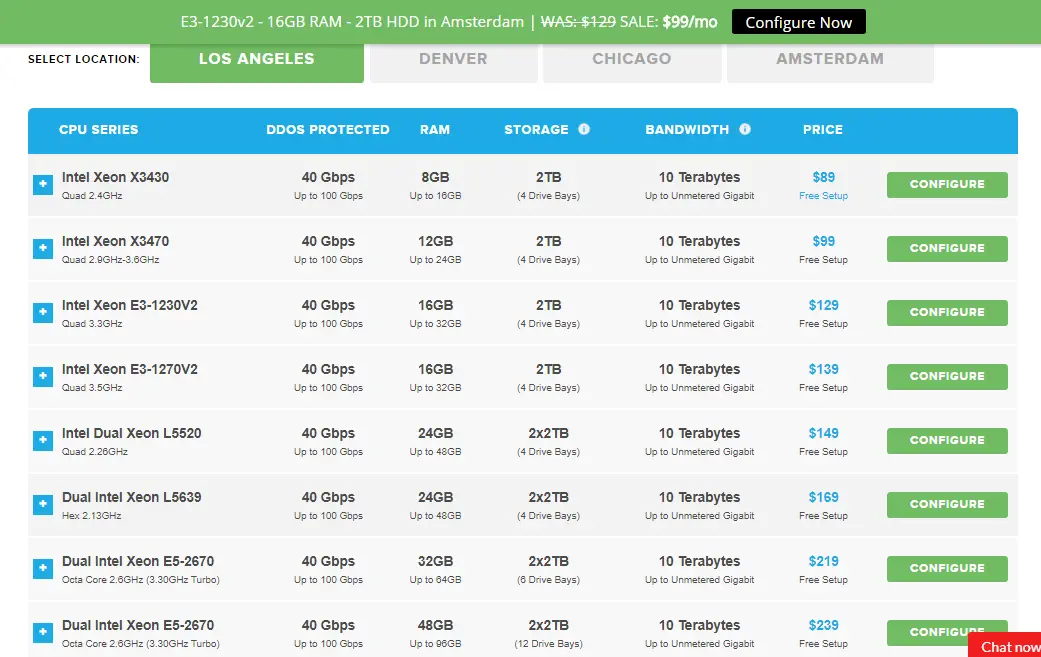The height and width of the screenshot is (657, 1041).
Task: Click the 48GB RAM value
Action: (x=436, y=625)
